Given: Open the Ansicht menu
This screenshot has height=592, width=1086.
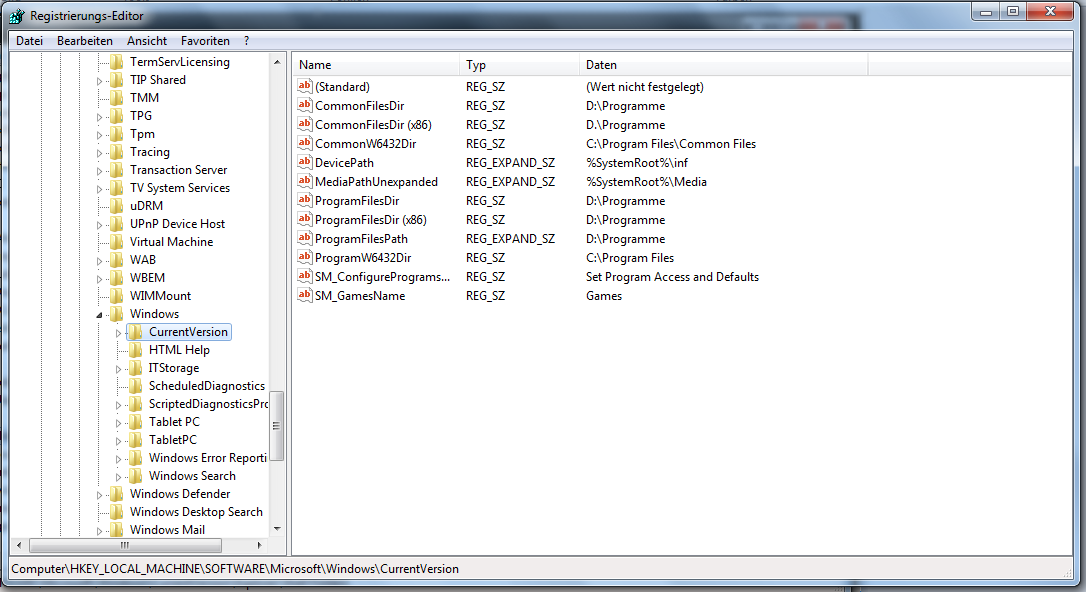Looking at the screenshot, I should point(147,41).
